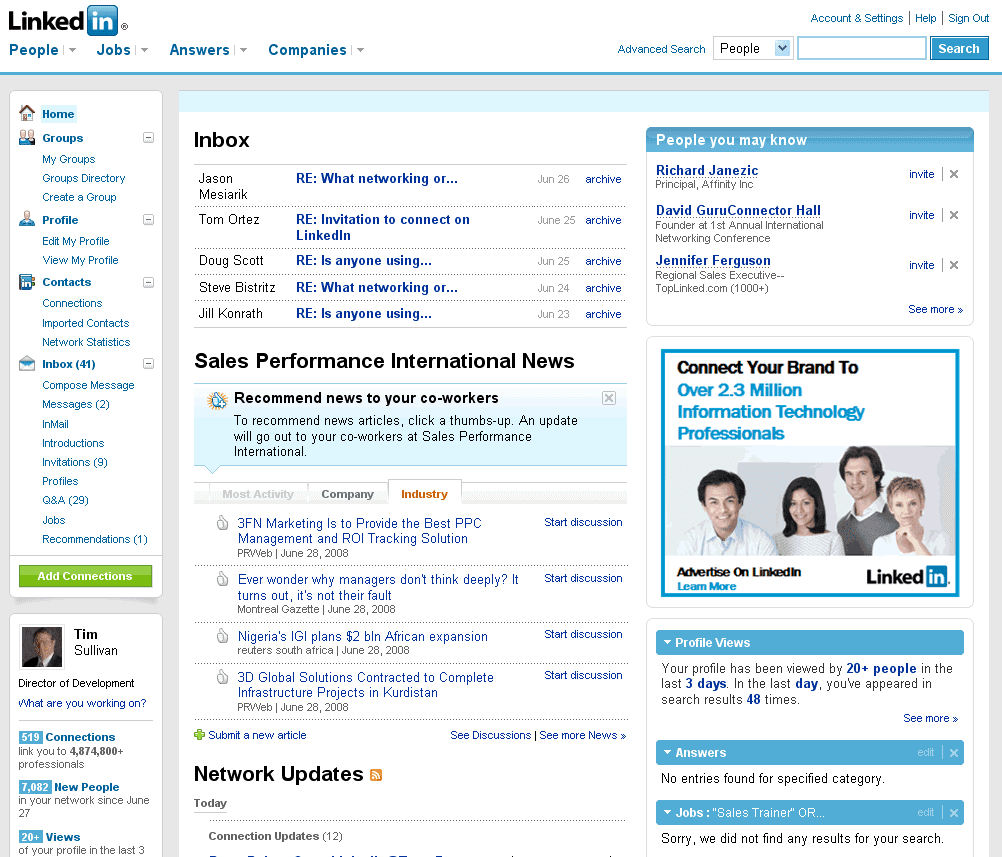The height and width of the screenshot is (857, 1002).
Task: Archive the message from Doug Scott
Action: coord(603,261)
